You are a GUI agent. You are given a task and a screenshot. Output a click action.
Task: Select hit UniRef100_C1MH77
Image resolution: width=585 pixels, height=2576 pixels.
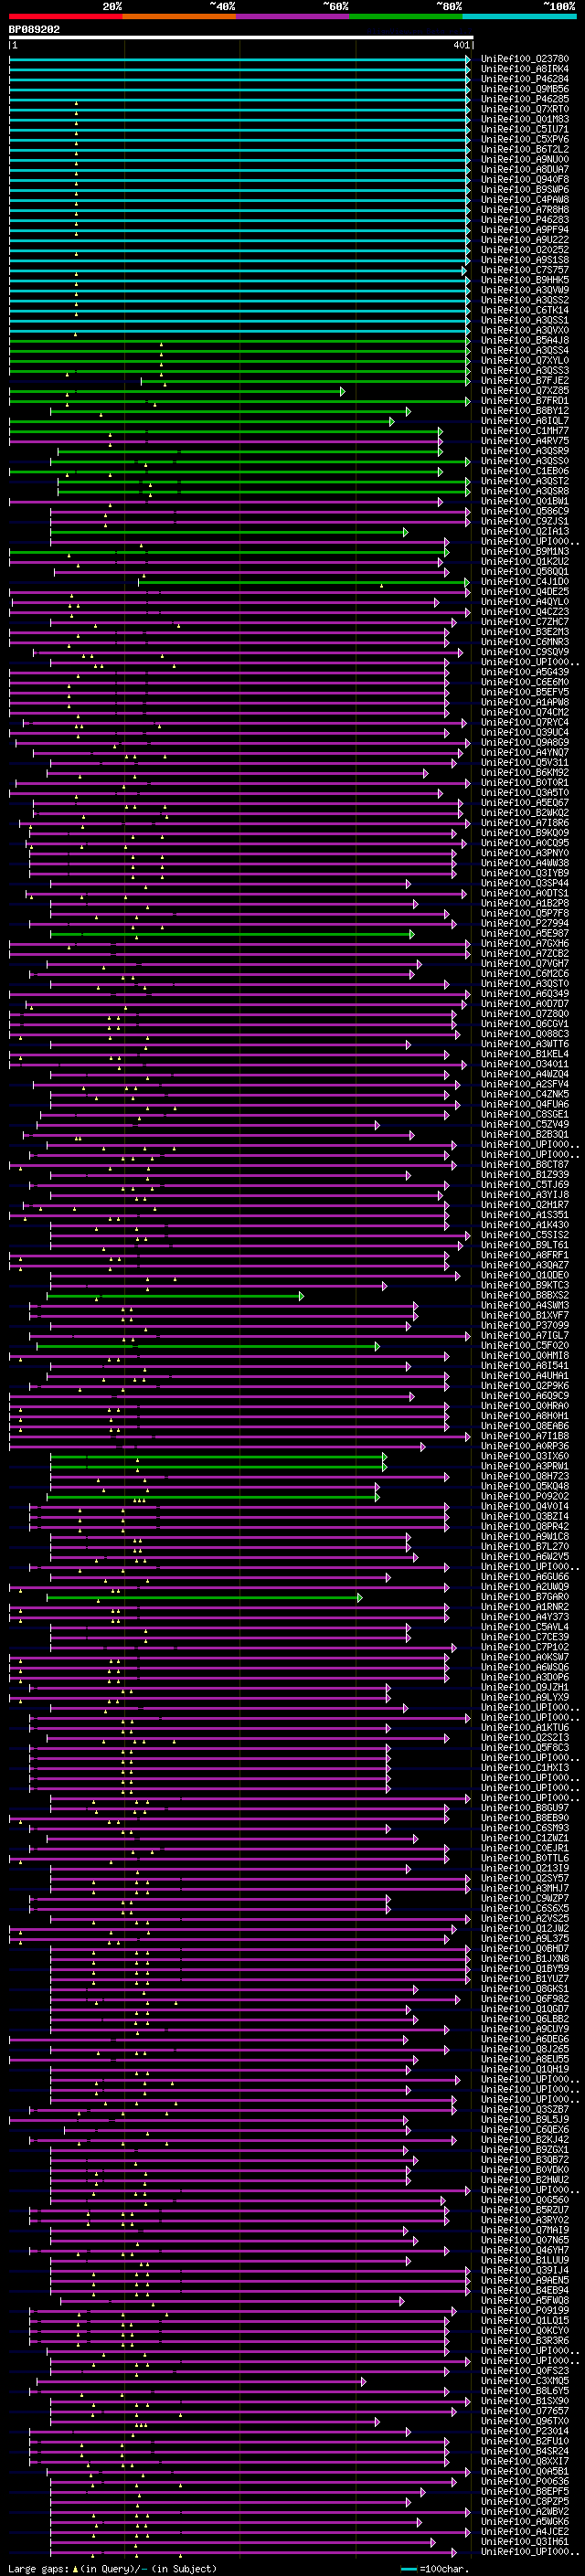pyautogui.click(x=524, y=431)
